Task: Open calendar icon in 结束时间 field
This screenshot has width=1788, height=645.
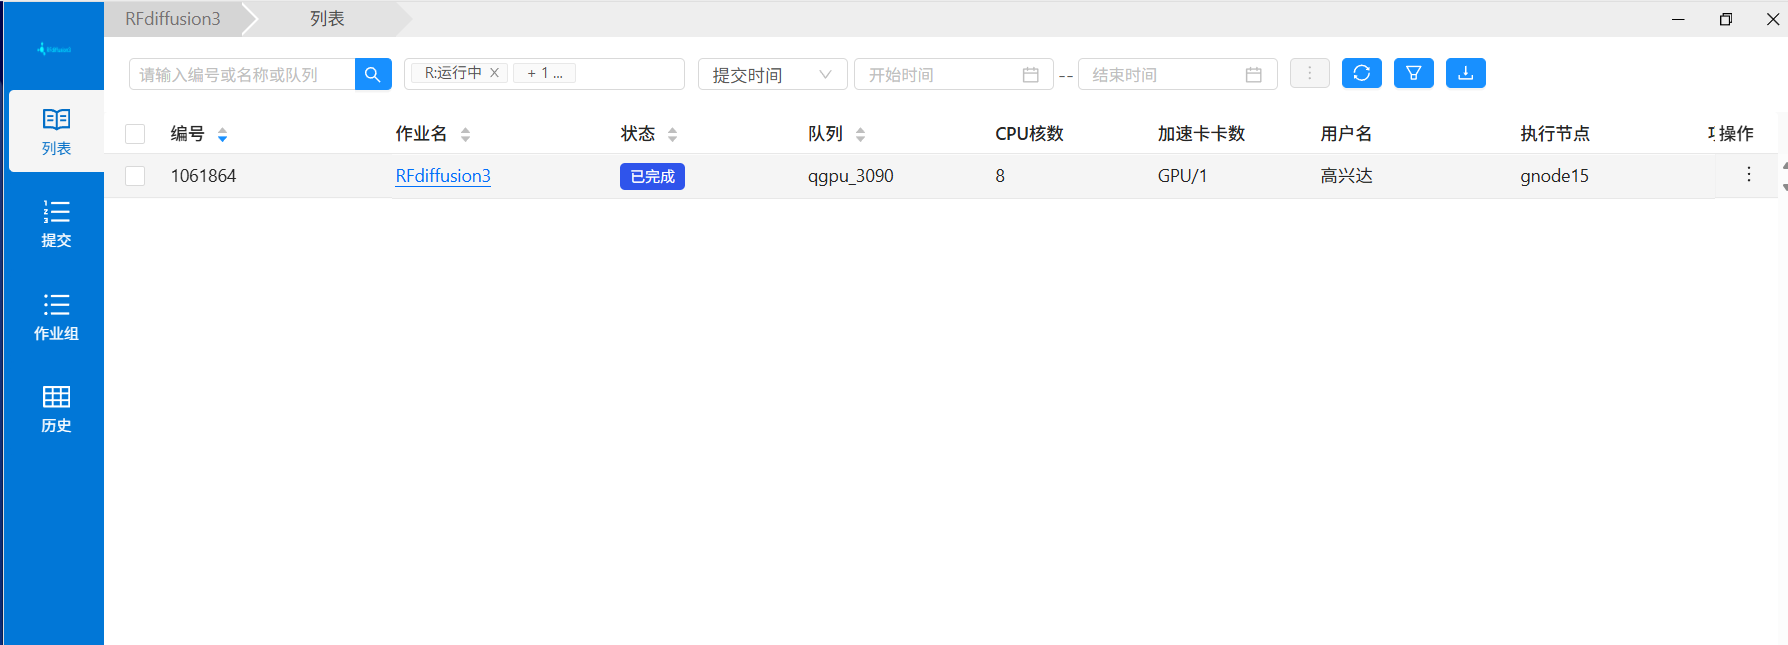Action: (1253, 75)
